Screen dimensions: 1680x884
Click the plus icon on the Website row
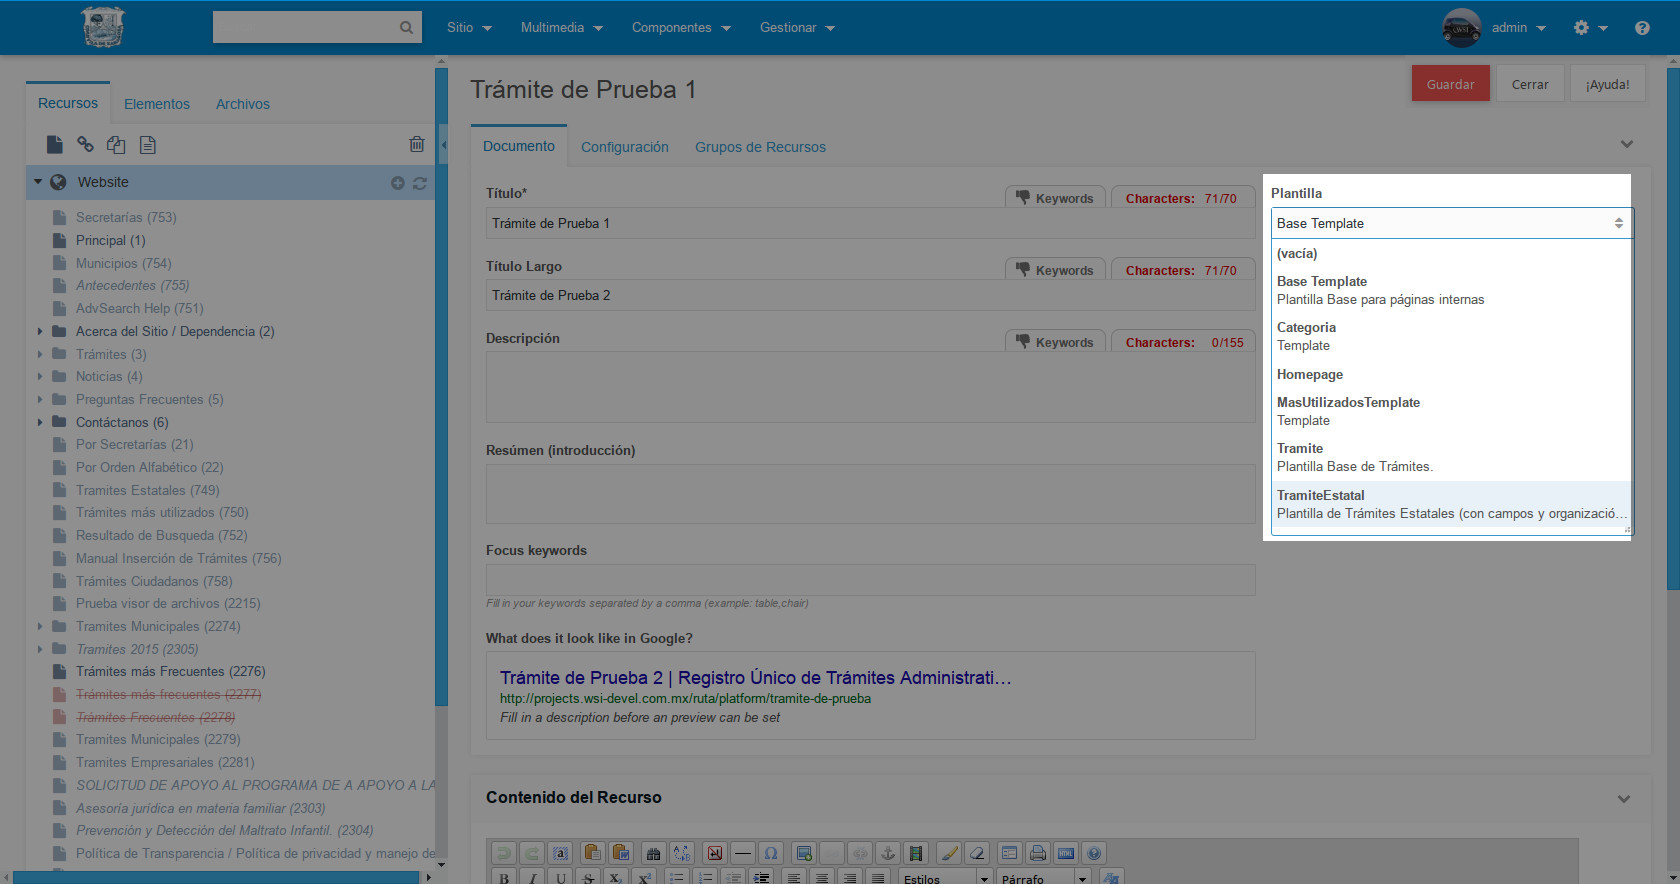coord(398,183)
